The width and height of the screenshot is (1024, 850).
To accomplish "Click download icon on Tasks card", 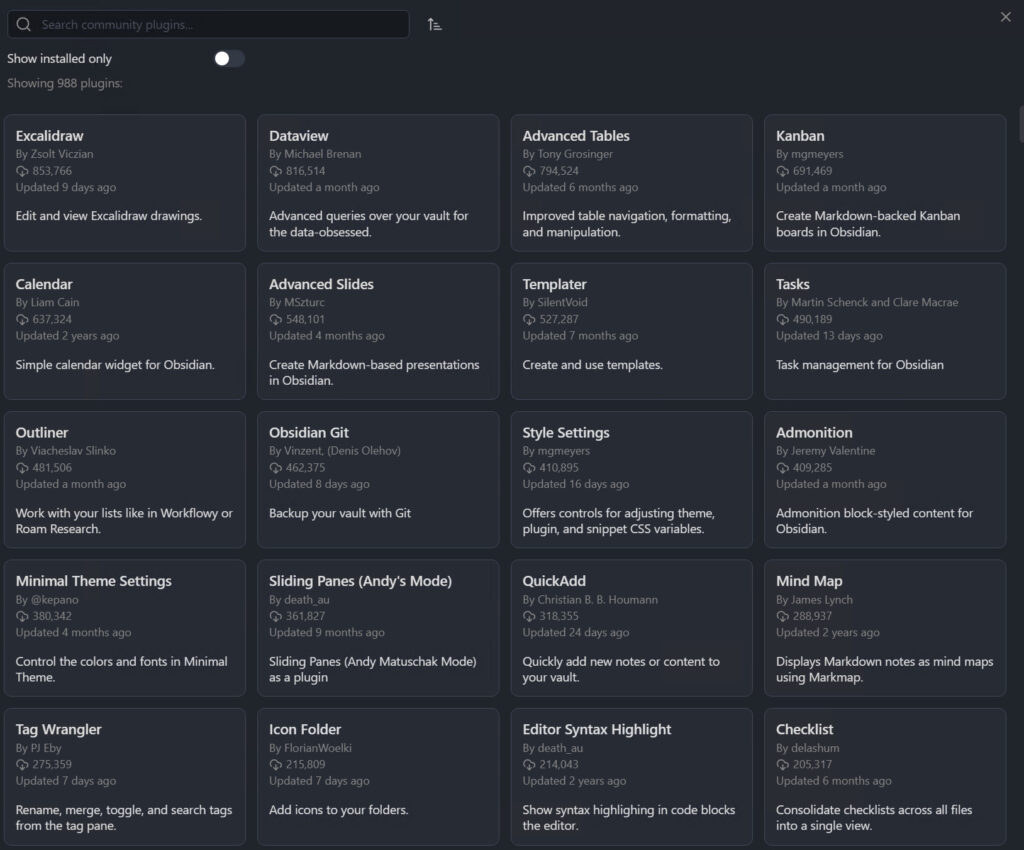I will tap(782, 319).
